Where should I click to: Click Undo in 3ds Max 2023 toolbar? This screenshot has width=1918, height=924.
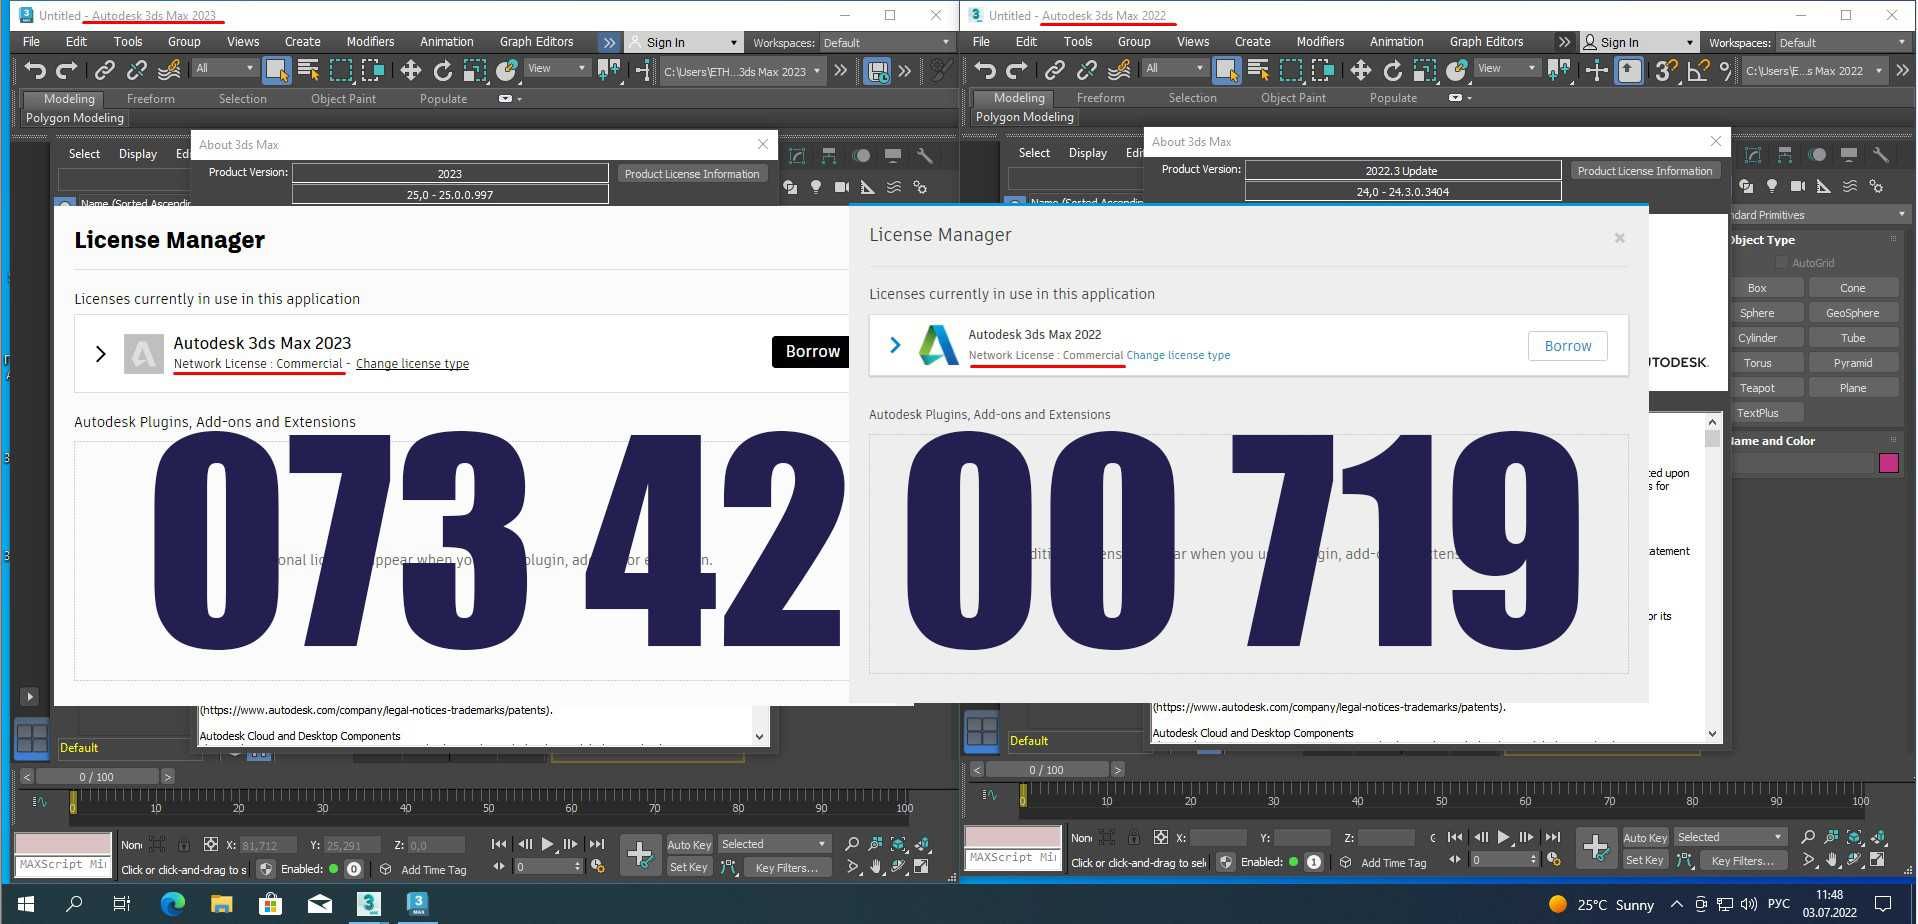36,70
